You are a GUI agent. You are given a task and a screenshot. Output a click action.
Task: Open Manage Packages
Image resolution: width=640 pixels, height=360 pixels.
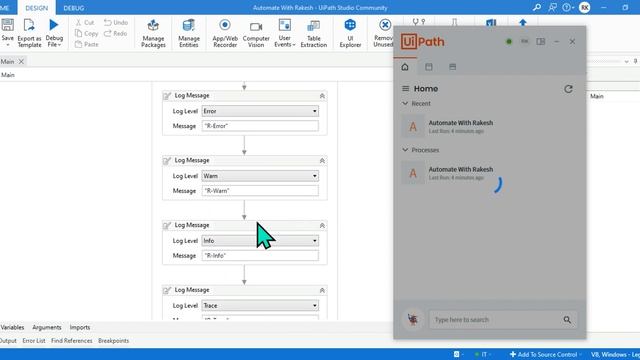coord(153,33)
